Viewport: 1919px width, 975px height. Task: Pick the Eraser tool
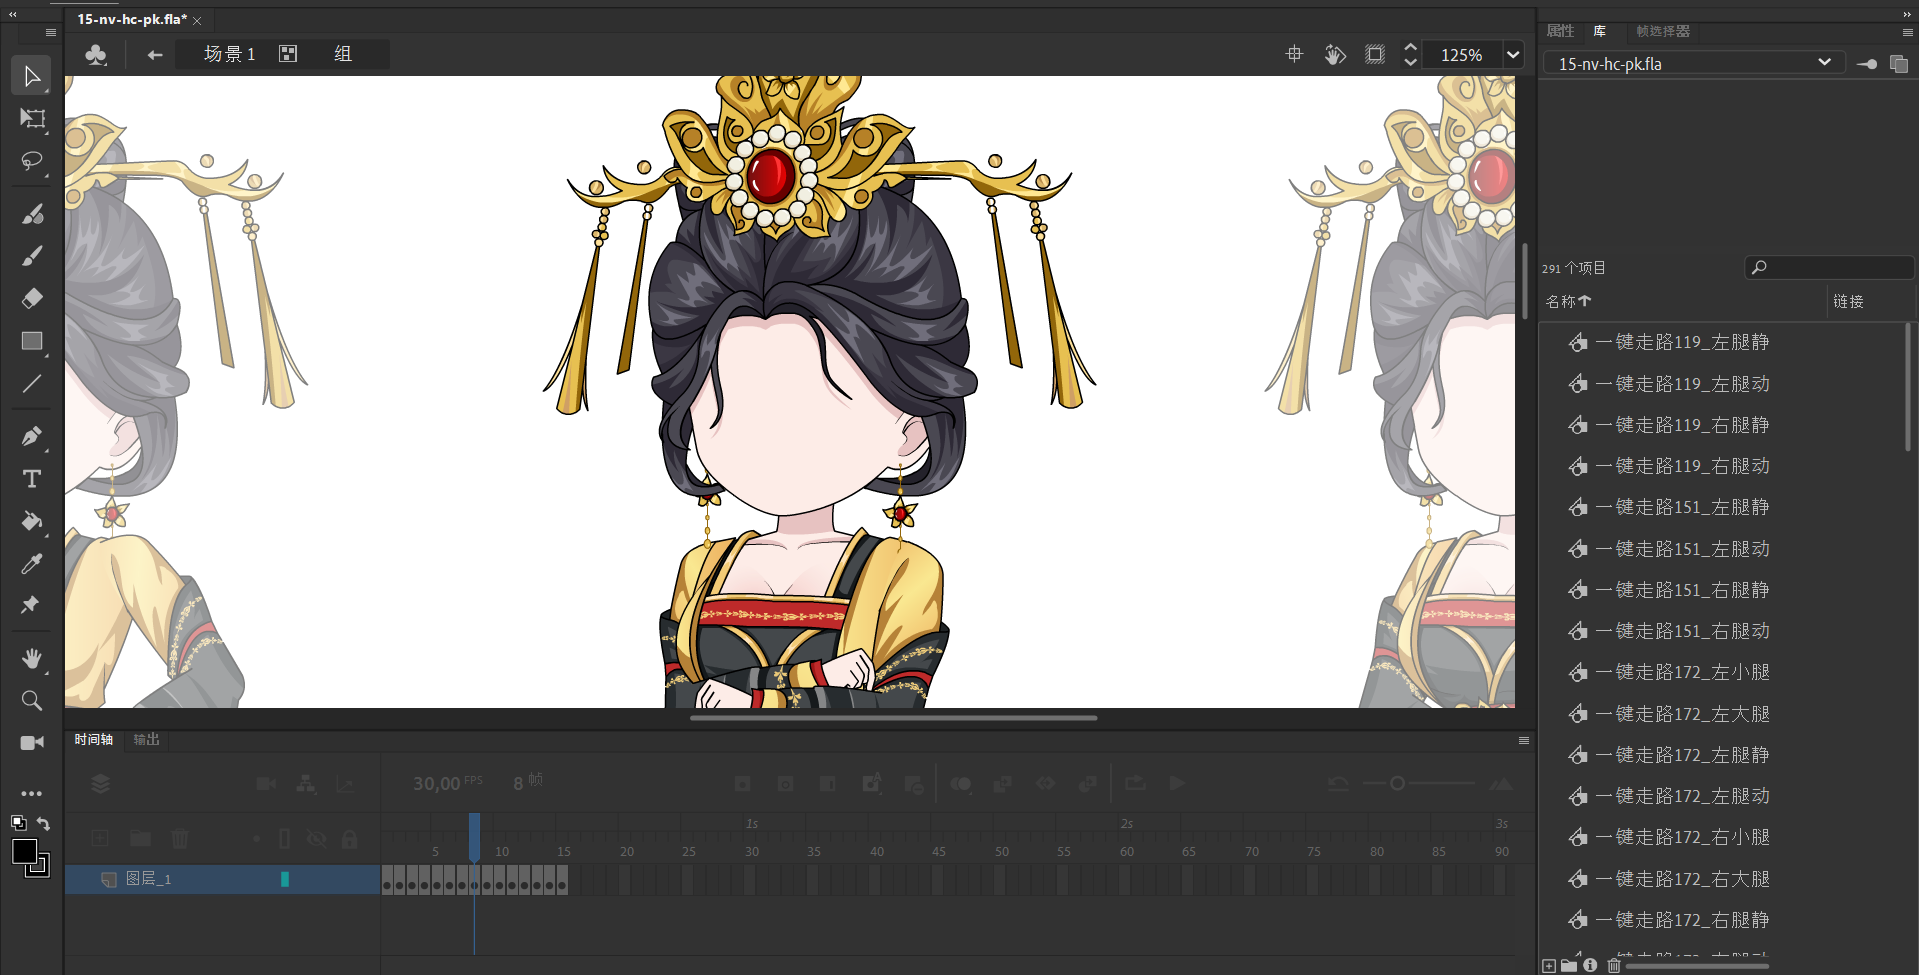click(x=32, y=298)
